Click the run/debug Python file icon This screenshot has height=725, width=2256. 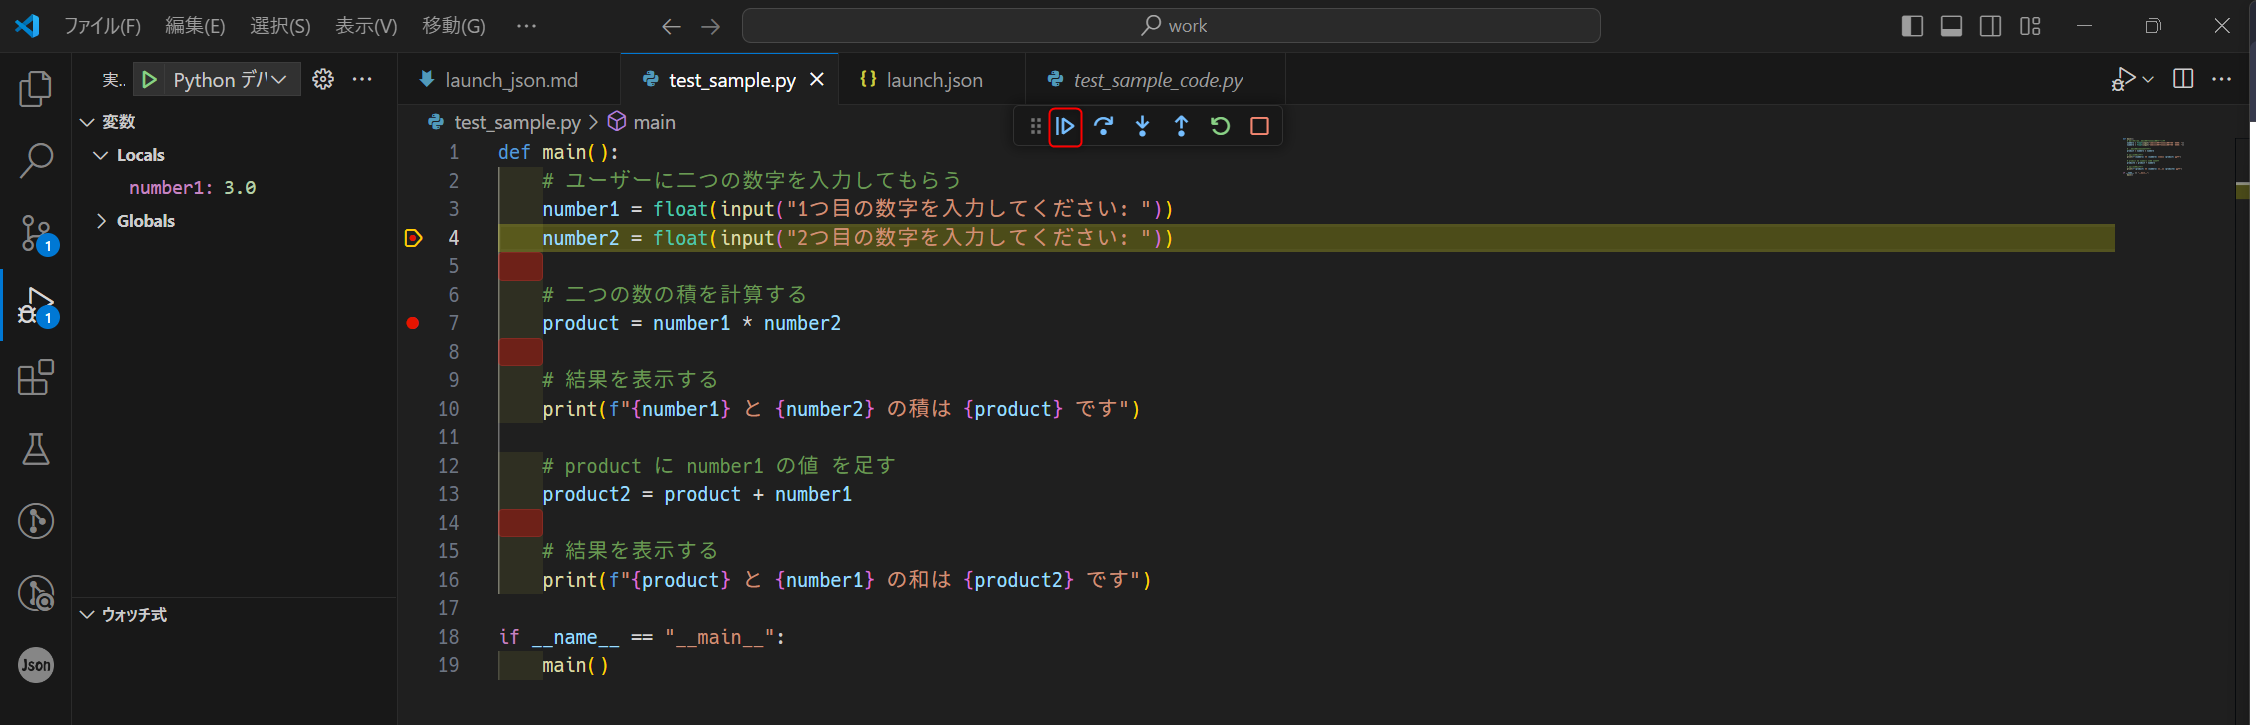pyautogui.click(x=2123, y=79)
